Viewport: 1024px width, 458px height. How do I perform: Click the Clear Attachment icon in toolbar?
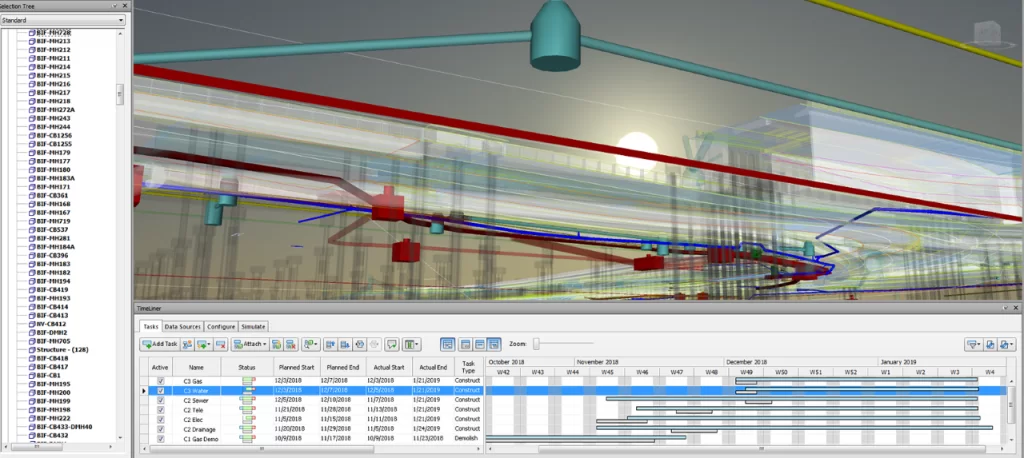tap(290, 344)
